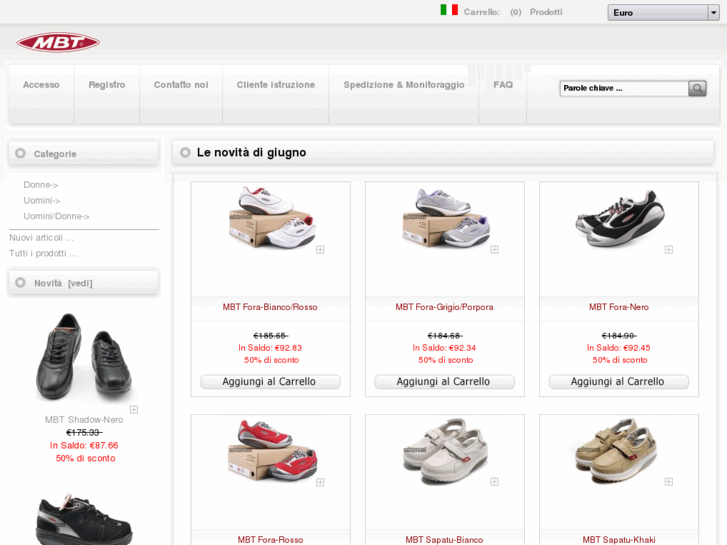Open the MBT Fora-Rosso product title

point(270,540)
